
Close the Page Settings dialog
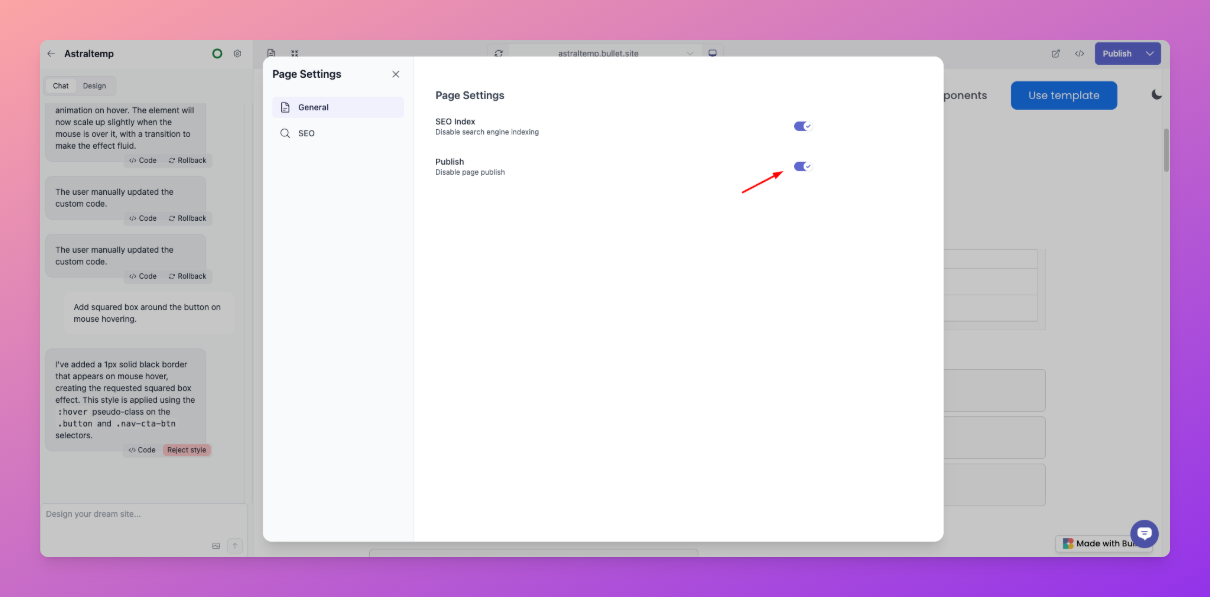pos(396,74)
